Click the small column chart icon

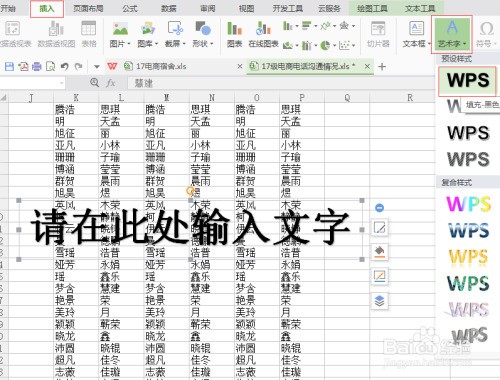pyautogui.click(x=287, y=25)
